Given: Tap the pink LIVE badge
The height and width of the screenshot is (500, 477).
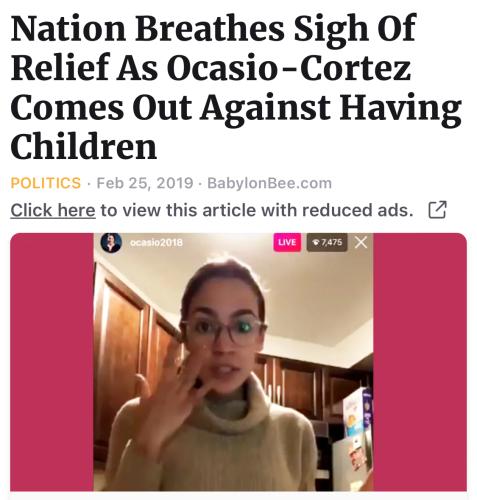Looking at the screenshot, I should pyautogui.click(x=287, y=242).
